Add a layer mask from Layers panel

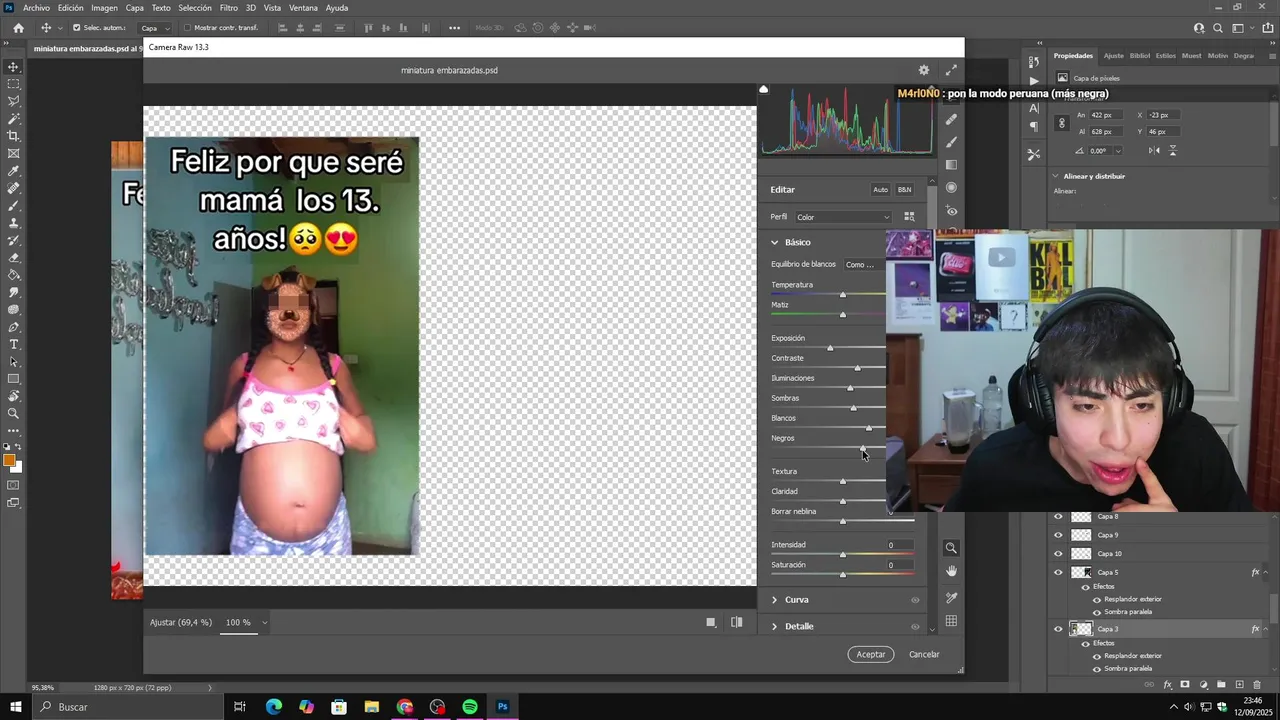[1185, 685]
